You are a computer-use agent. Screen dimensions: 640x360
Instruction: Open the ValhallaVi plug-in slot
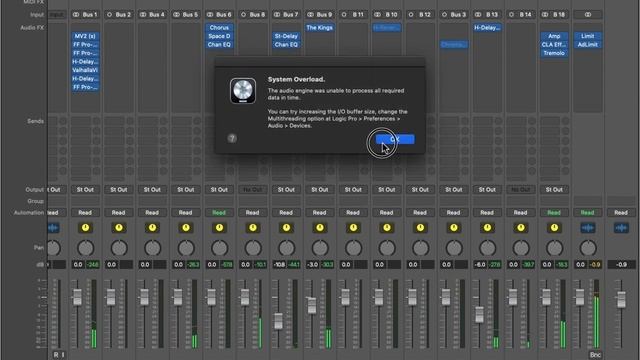85,70
